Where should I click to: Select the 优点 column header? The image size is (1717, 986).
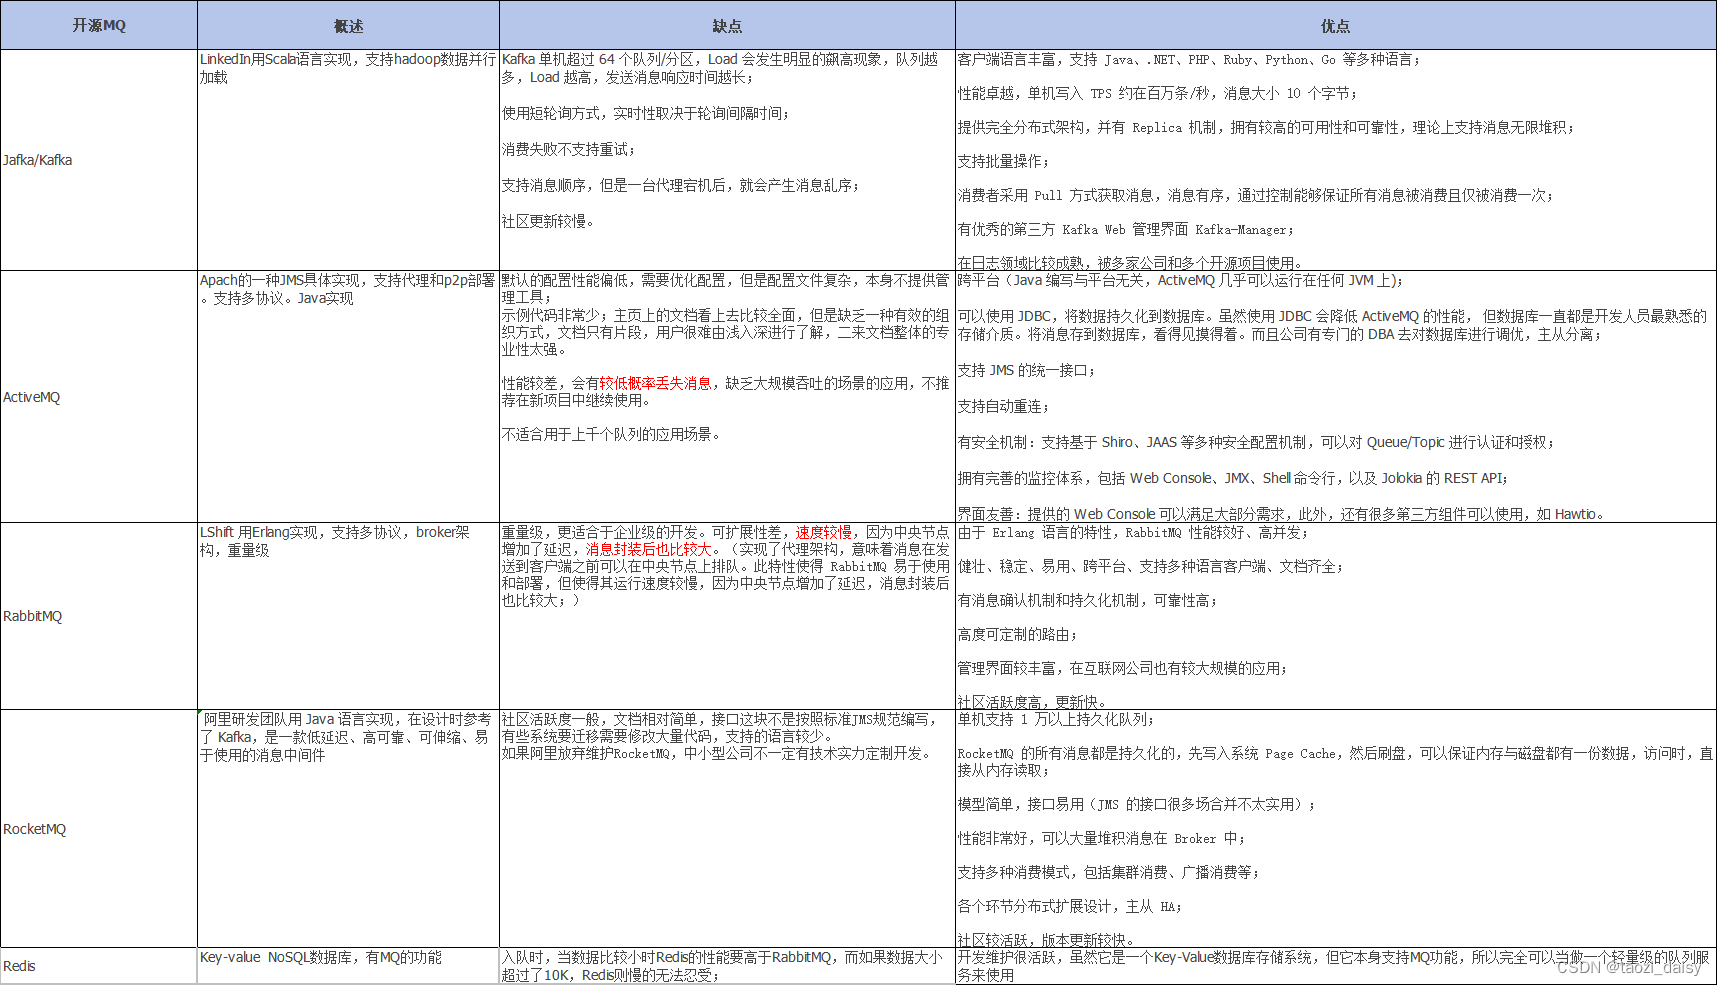(x=1335, y=25)
